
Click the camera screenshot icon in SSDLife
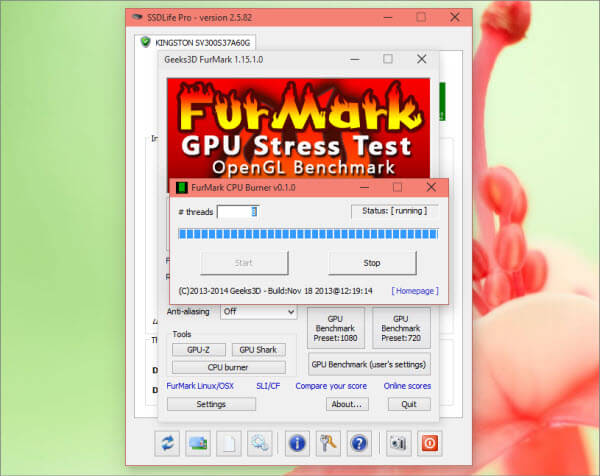[x=399, y=443]
